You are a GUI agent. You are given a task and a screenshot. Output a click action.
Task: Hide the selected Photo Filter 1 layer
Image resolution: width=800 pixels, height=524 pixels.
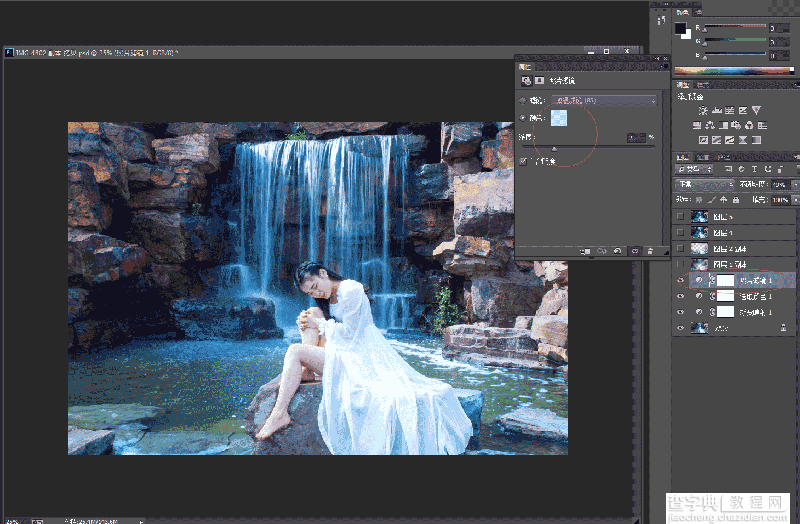680,280
